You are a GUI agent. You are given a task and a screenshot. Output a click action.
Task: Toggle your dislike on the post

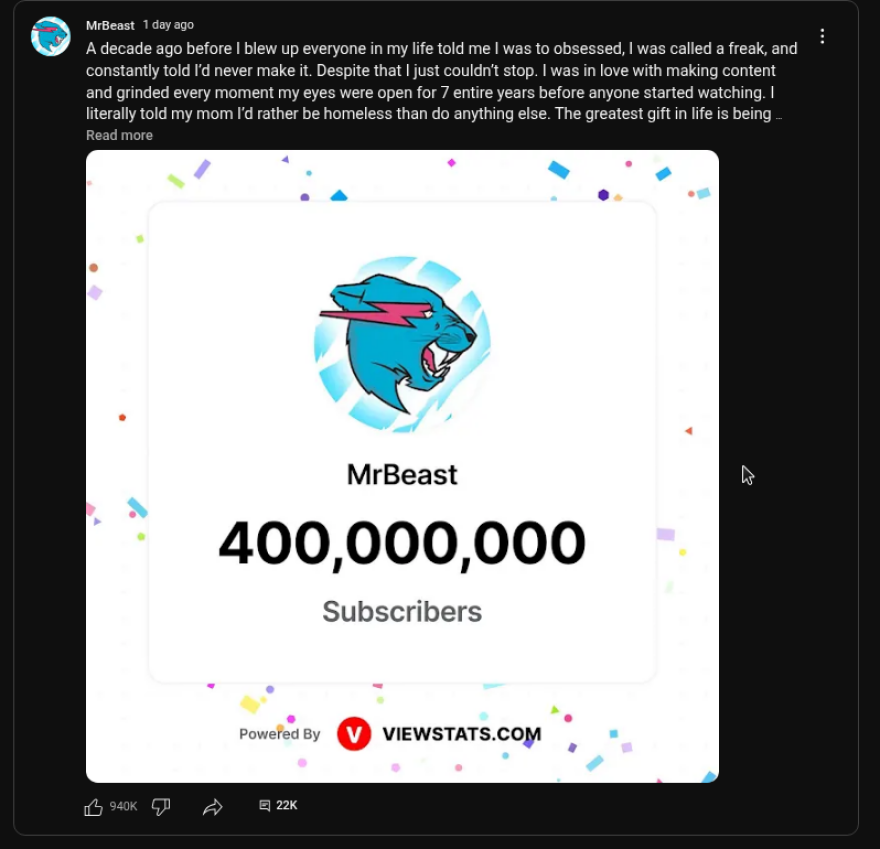click(x=161, y=806)
